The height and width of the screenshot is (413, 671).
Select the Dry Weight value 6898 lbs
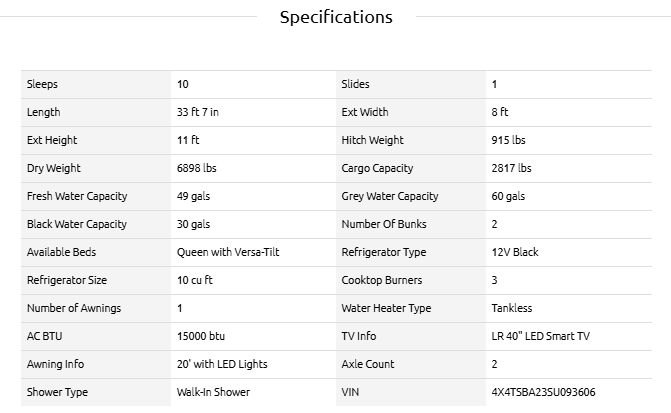(x=196, y=168)
